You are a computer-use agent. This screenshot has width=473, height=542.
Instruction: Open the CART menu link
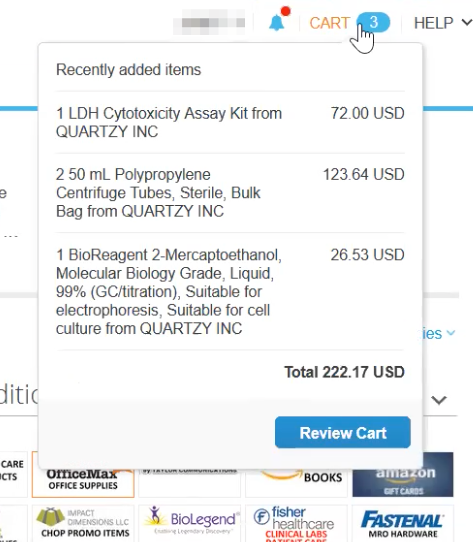[x=330, y=23]
